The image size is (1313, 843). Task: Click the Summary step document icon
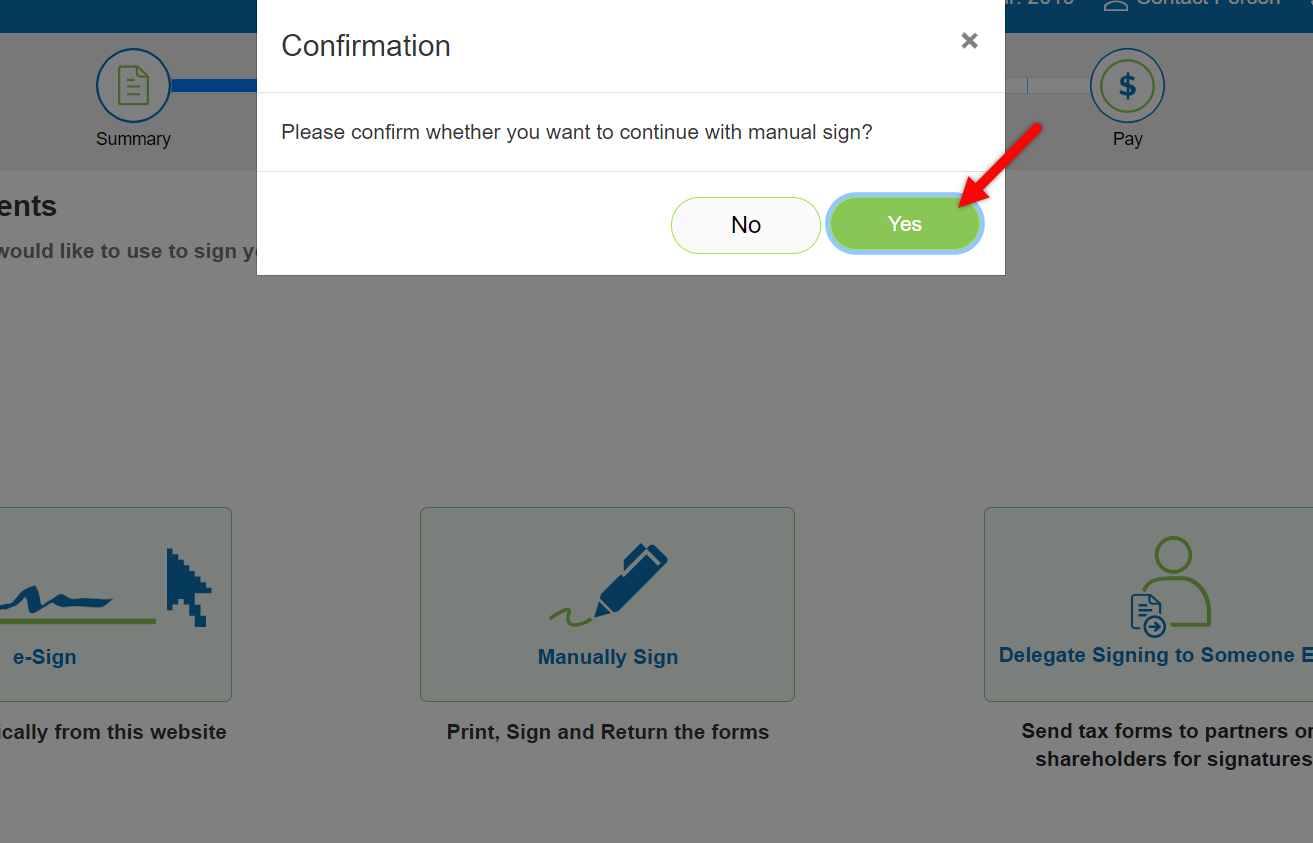[x=133, y=86]
